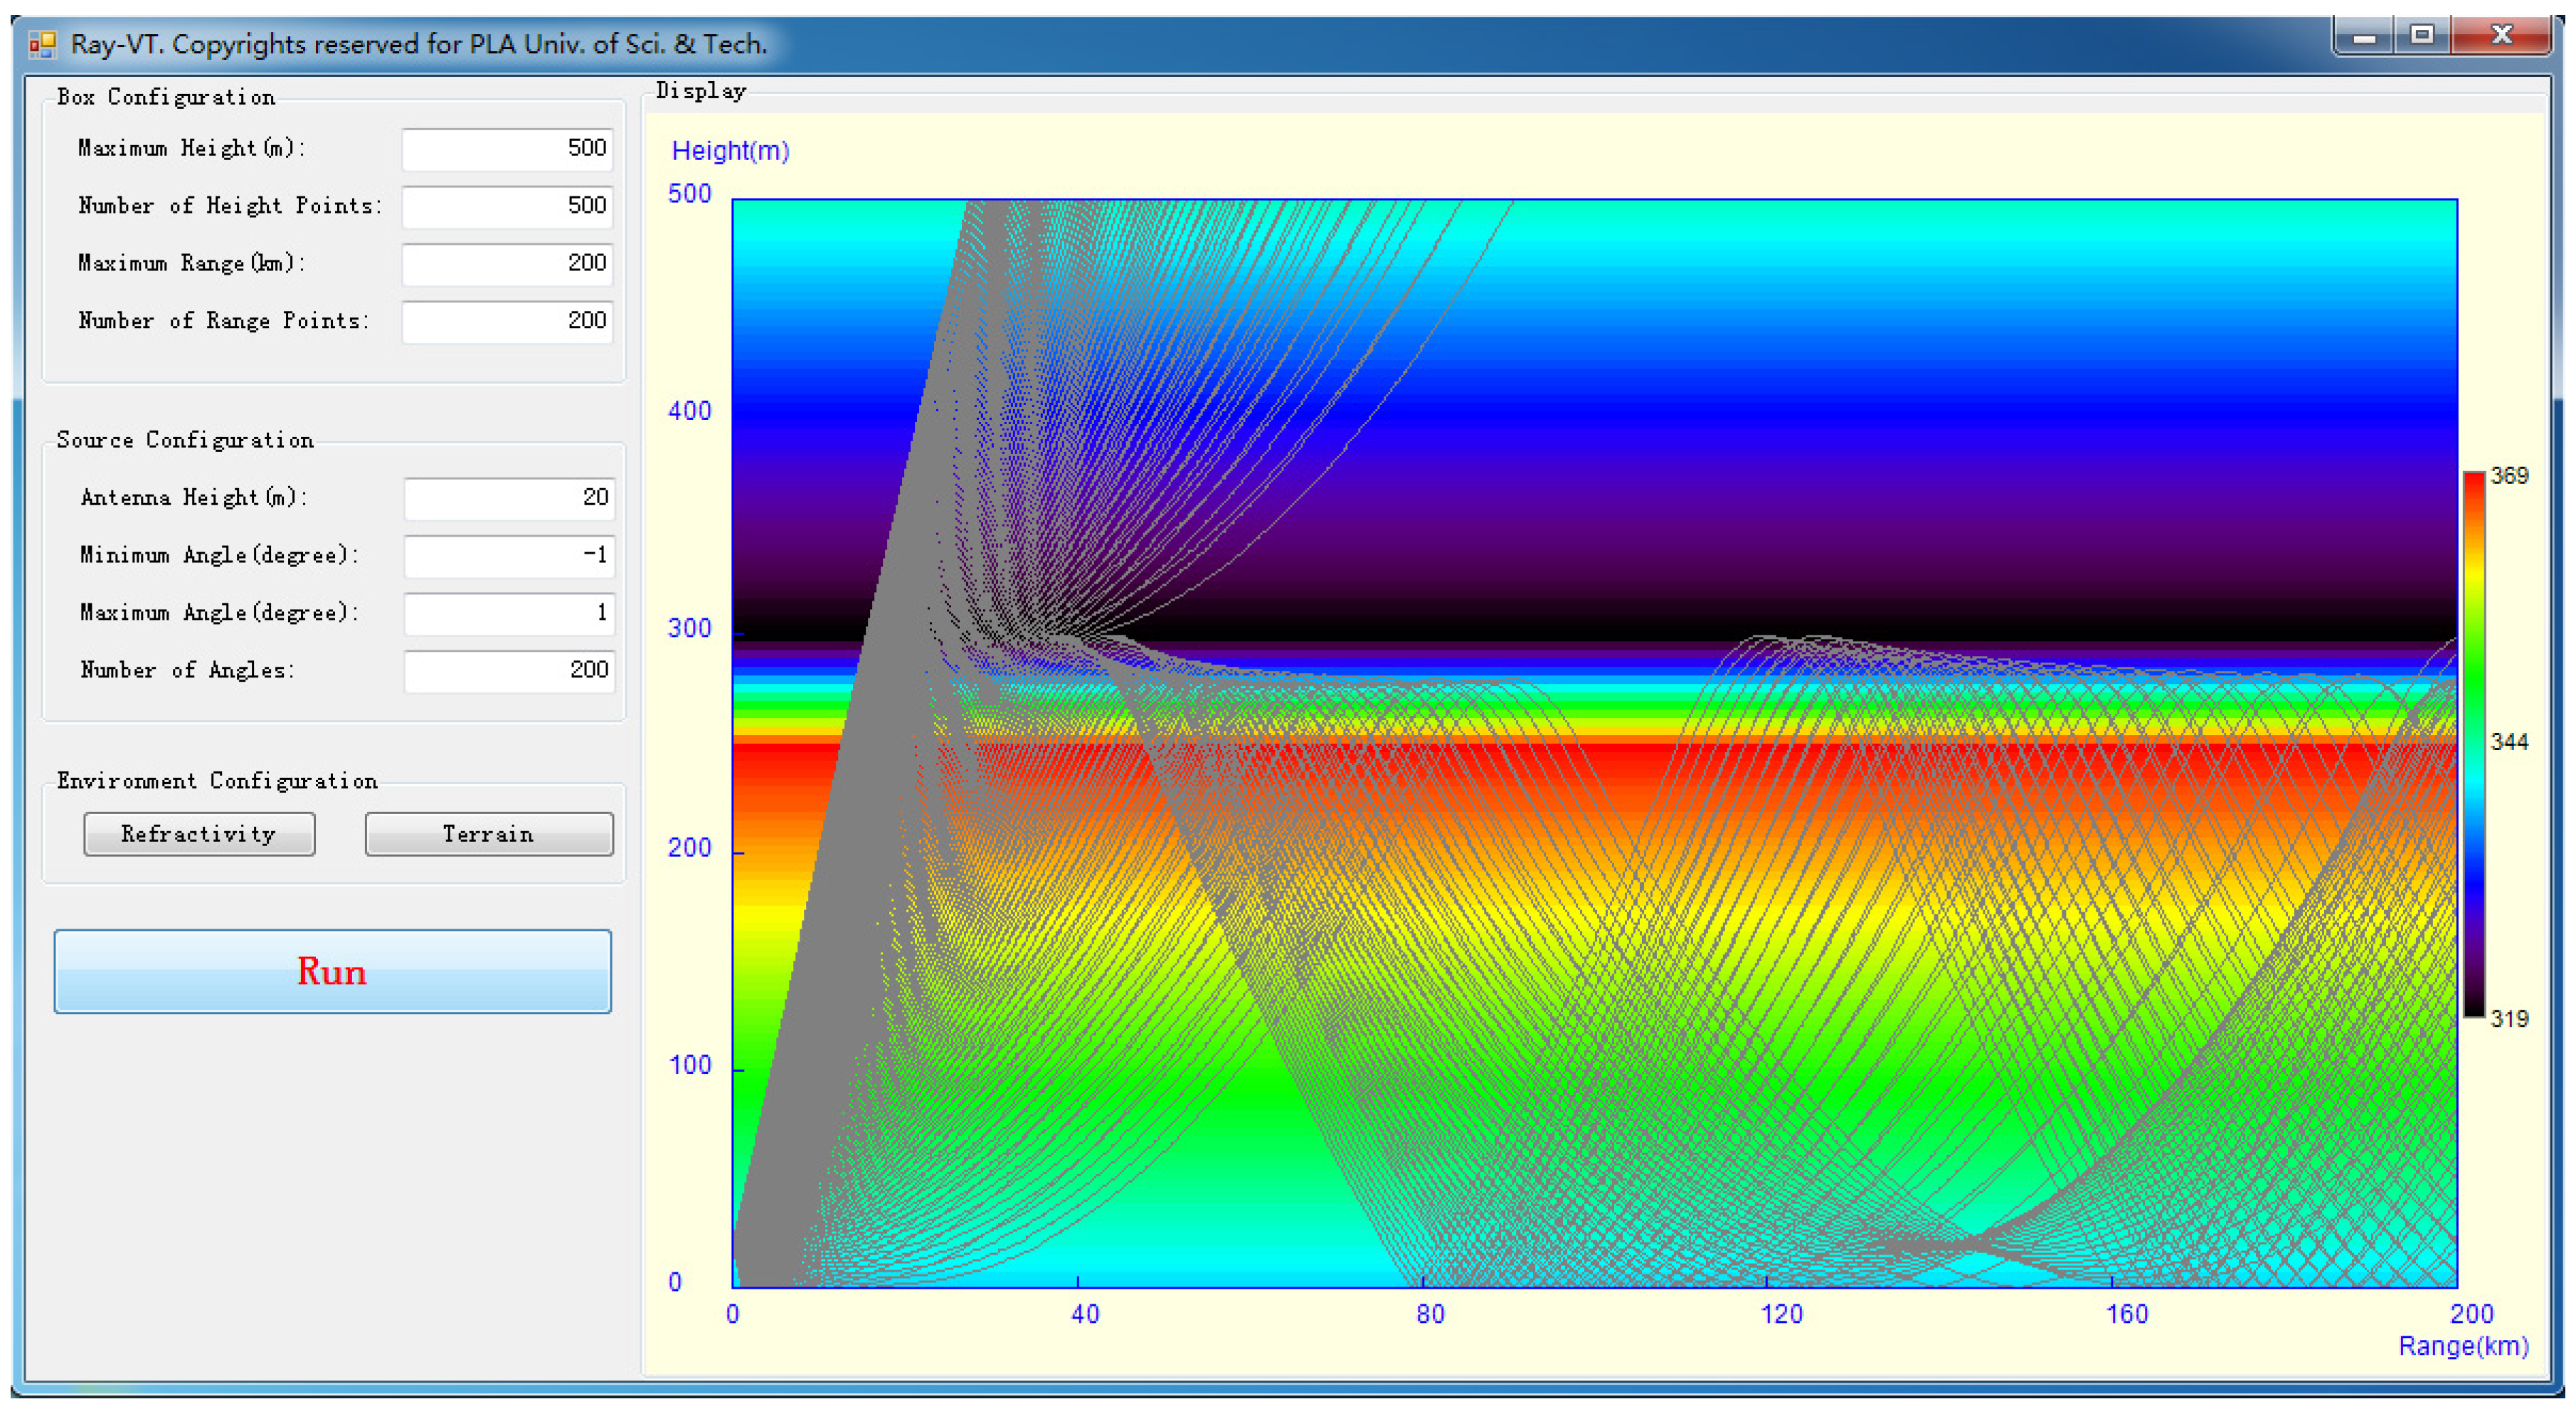Close the Ray-VT window
This screenshot has height=1409, width=2576.
tap(2502, 36)
